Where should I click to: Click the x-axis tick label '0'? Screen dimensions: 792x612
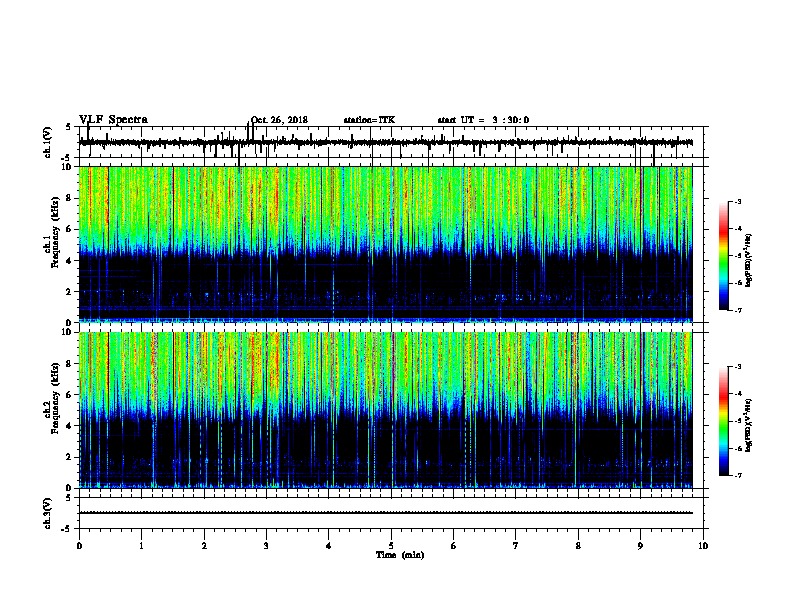pyautogui.click(x=79, y=546)
